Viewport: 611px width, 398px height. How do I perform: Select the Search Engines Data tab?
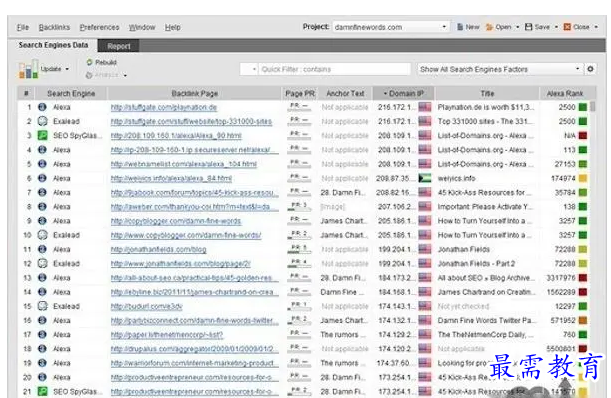click(x=53, y=45)
